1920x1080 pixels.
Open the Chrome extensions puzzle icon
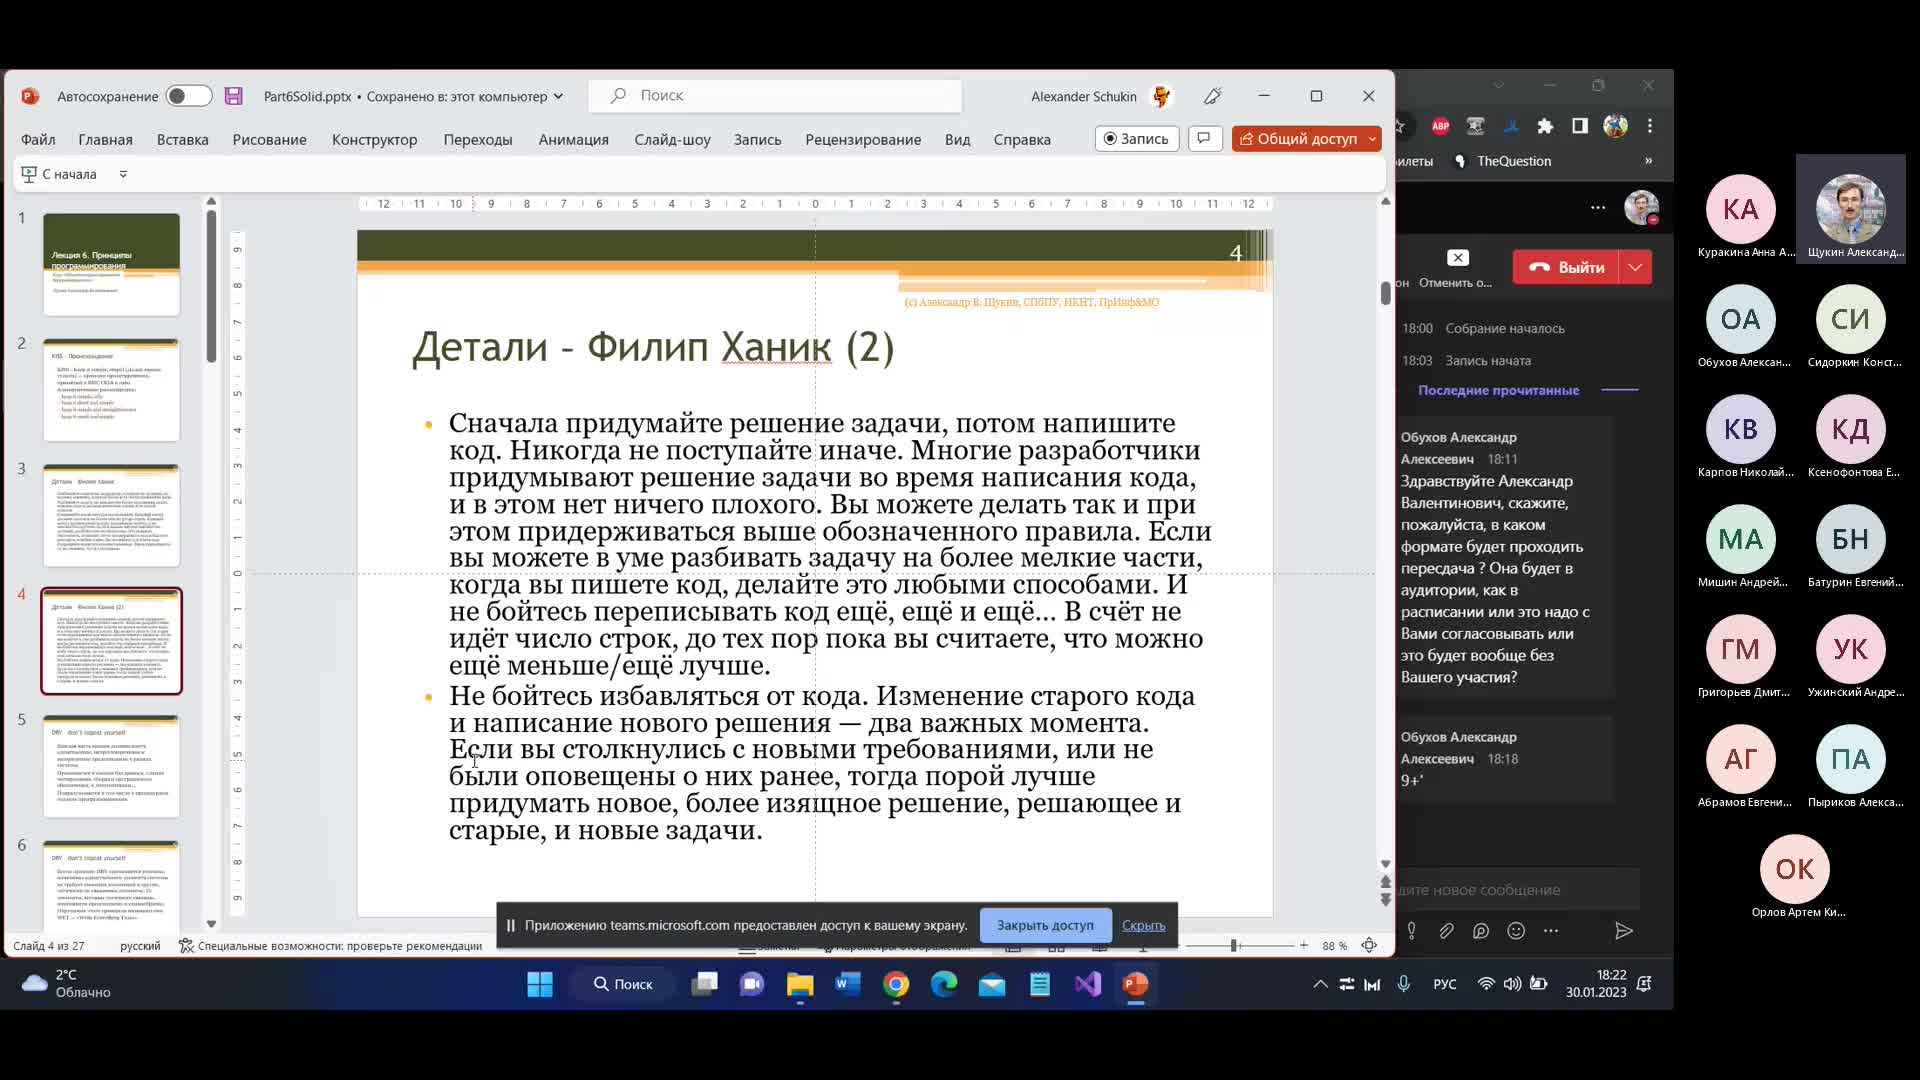click(x=1545, y=126)
